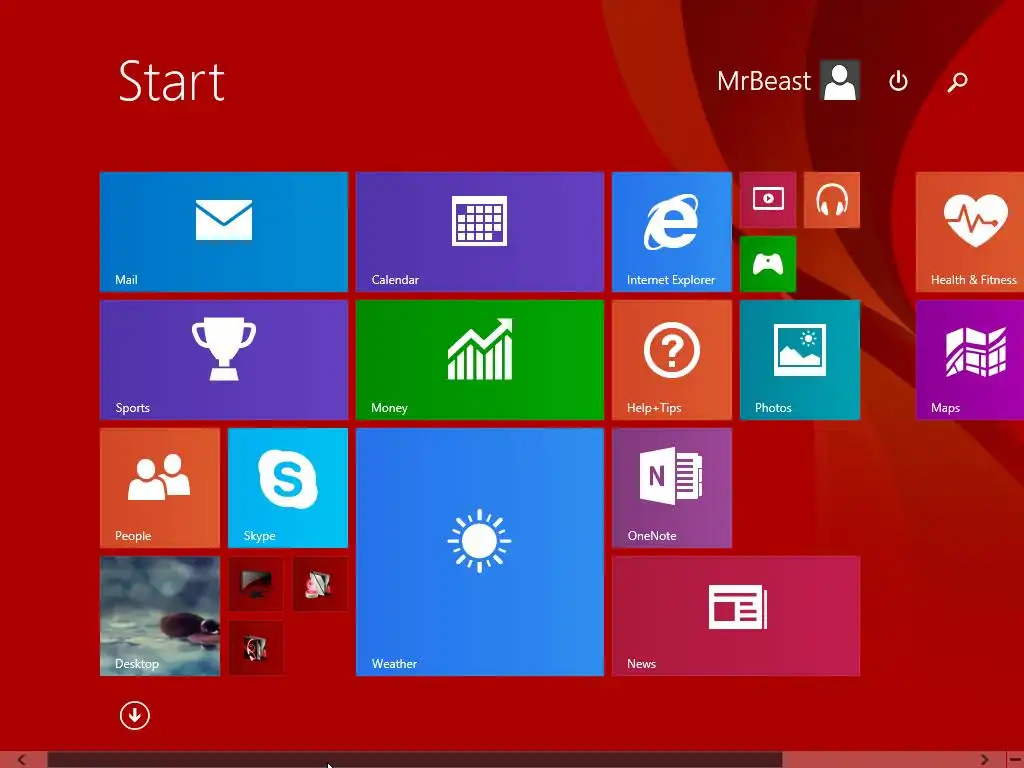Open the Maps tile
The image size is (1024, 768).
pos(970,360)
